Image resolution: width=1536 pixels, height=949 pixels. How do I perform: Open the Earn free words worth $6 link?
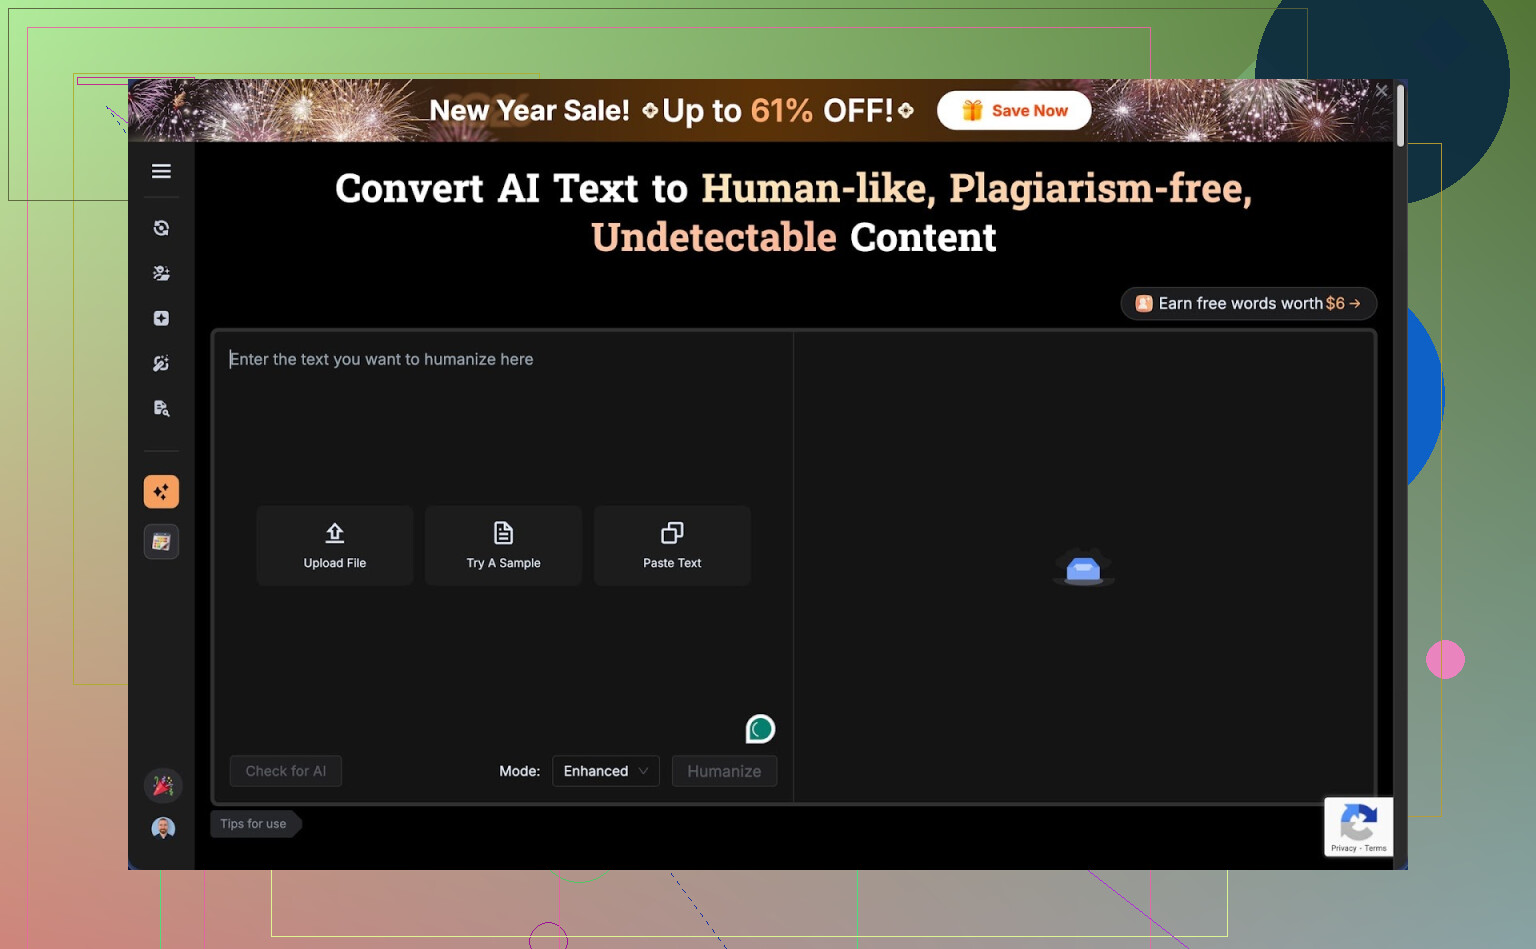pos(1248,303)
